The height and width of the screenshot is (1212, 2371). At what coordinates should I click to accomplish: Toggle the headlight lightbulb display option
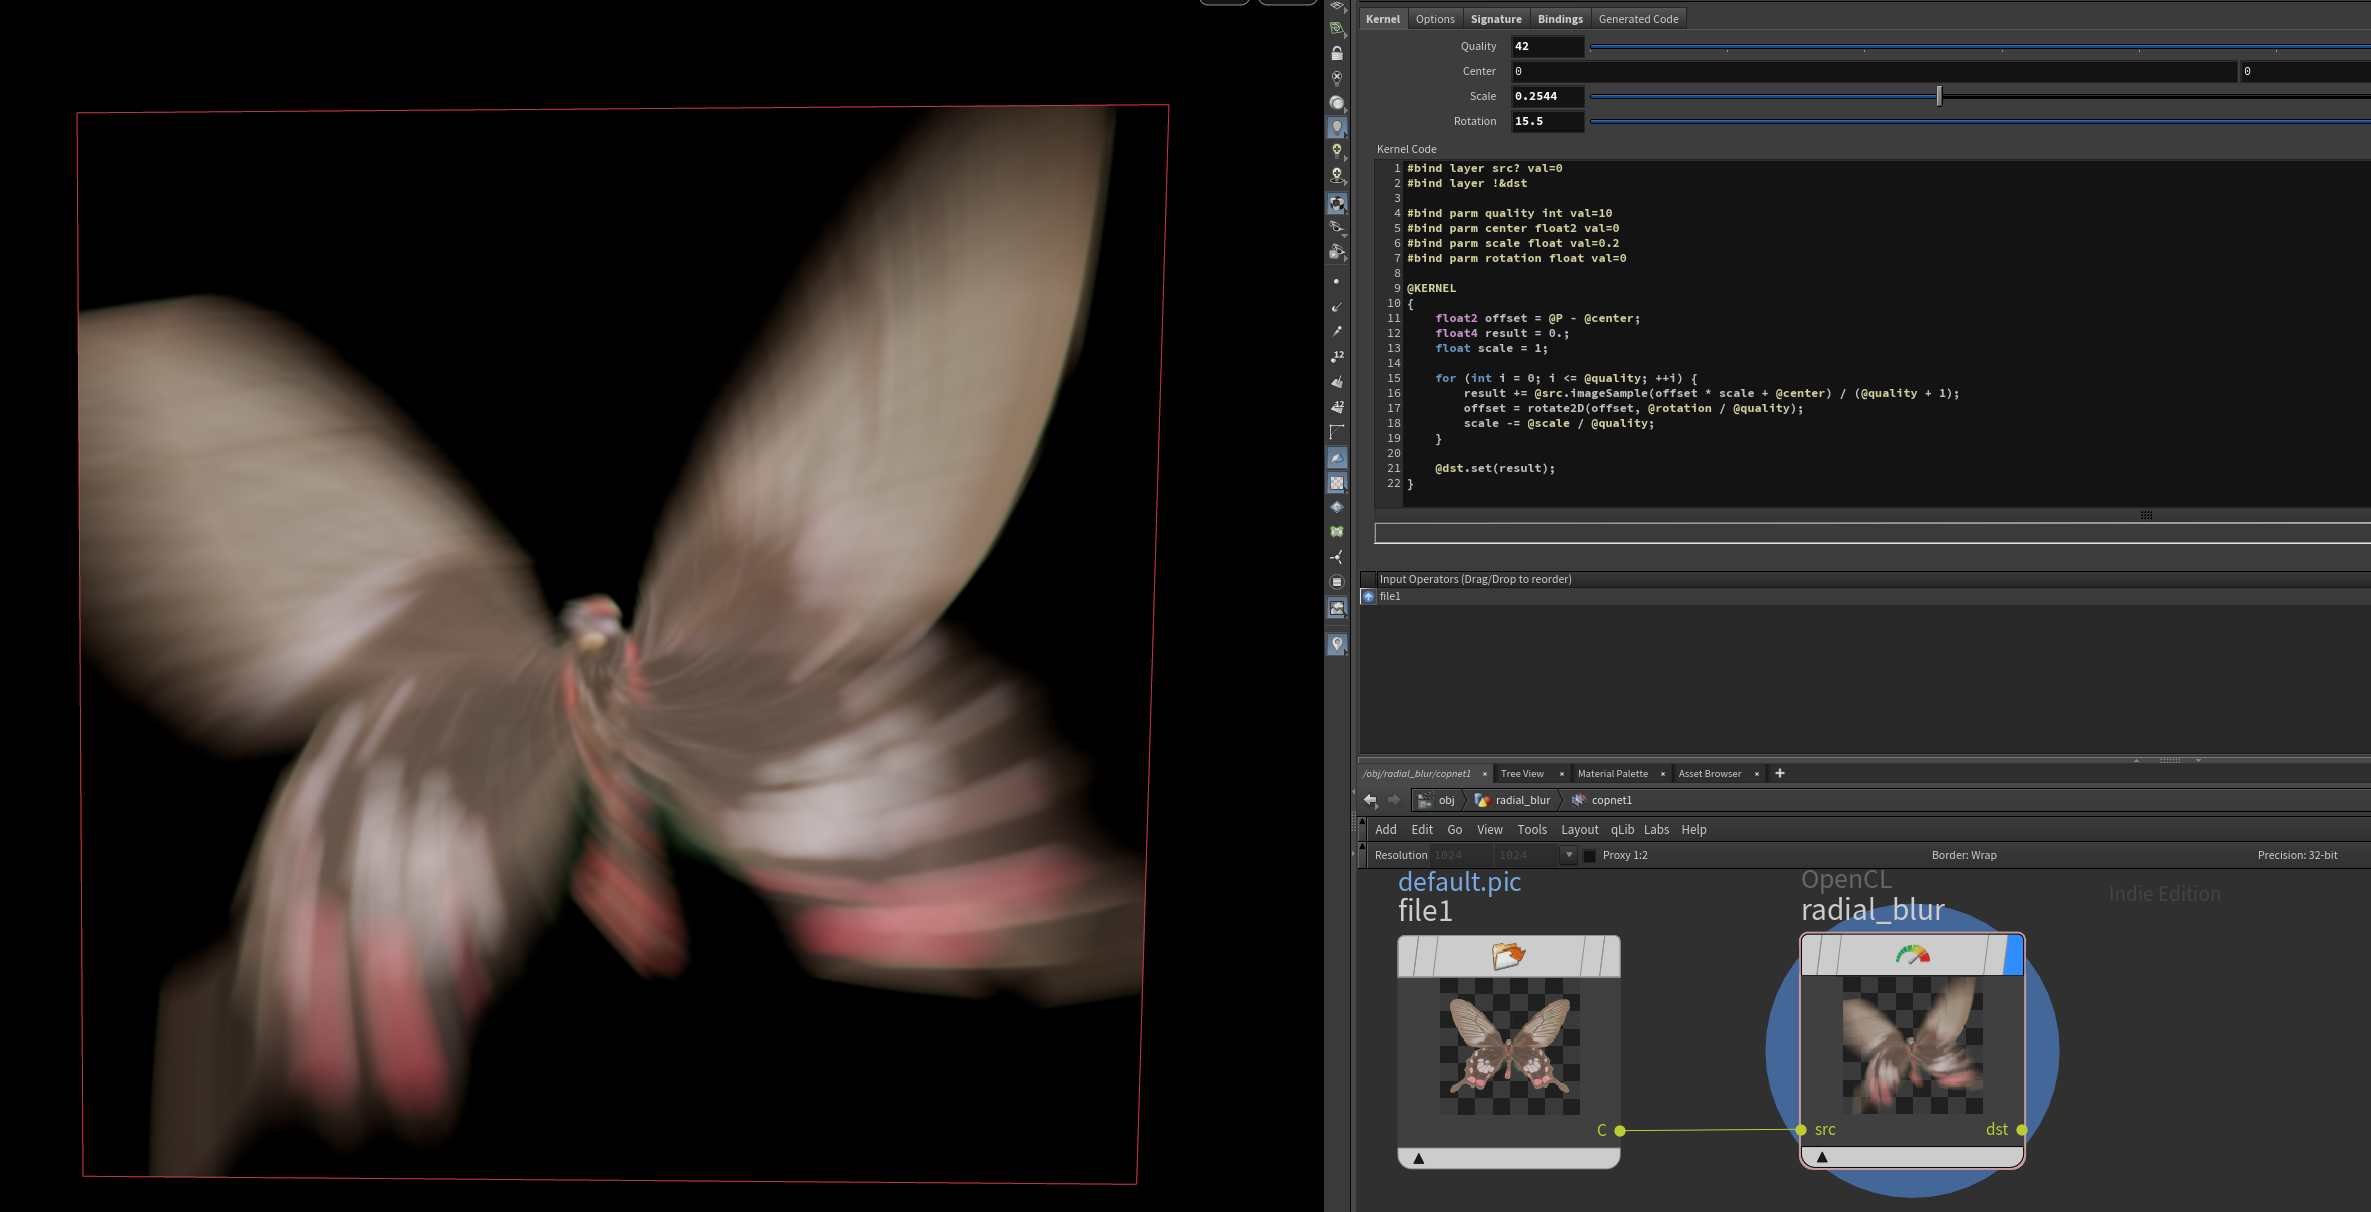(x=1337, y=128)
